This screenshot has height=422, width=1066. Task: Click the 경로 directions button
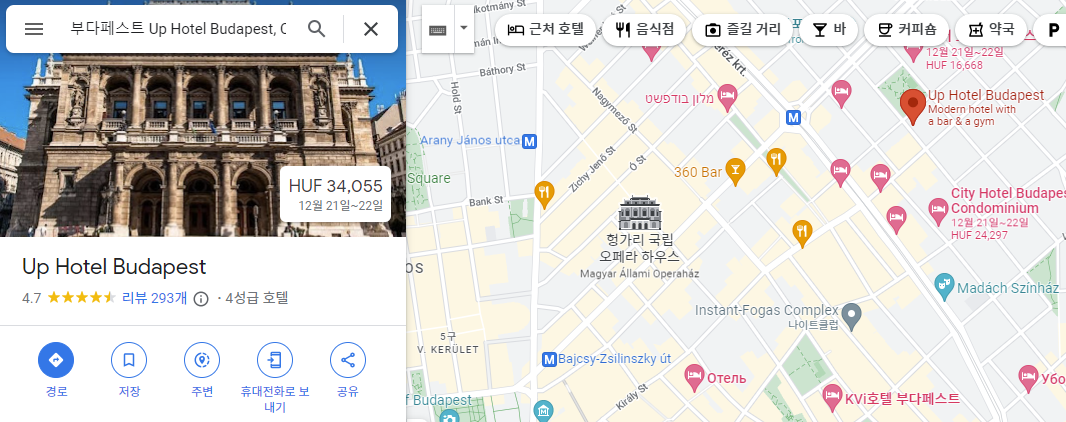point(56,360)
